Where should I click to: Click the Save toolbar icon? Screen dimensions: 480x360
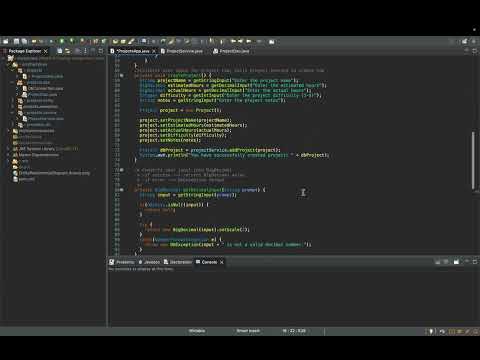(x=16, y=41)
